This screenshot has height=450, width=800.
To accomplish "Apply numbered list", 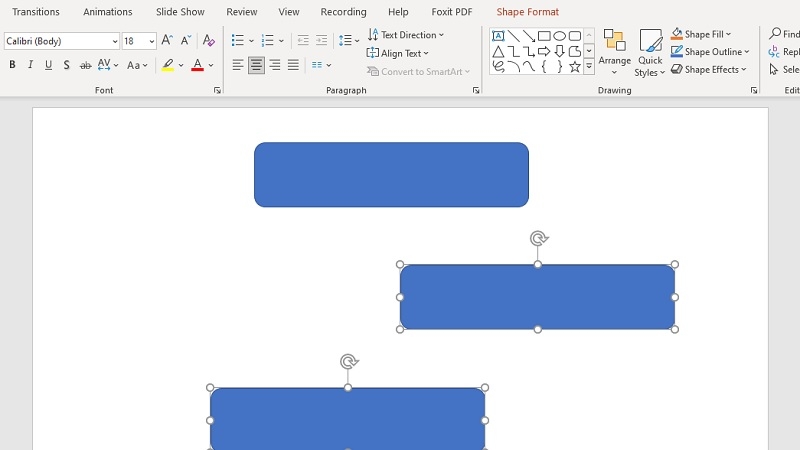I will point(267,40).
